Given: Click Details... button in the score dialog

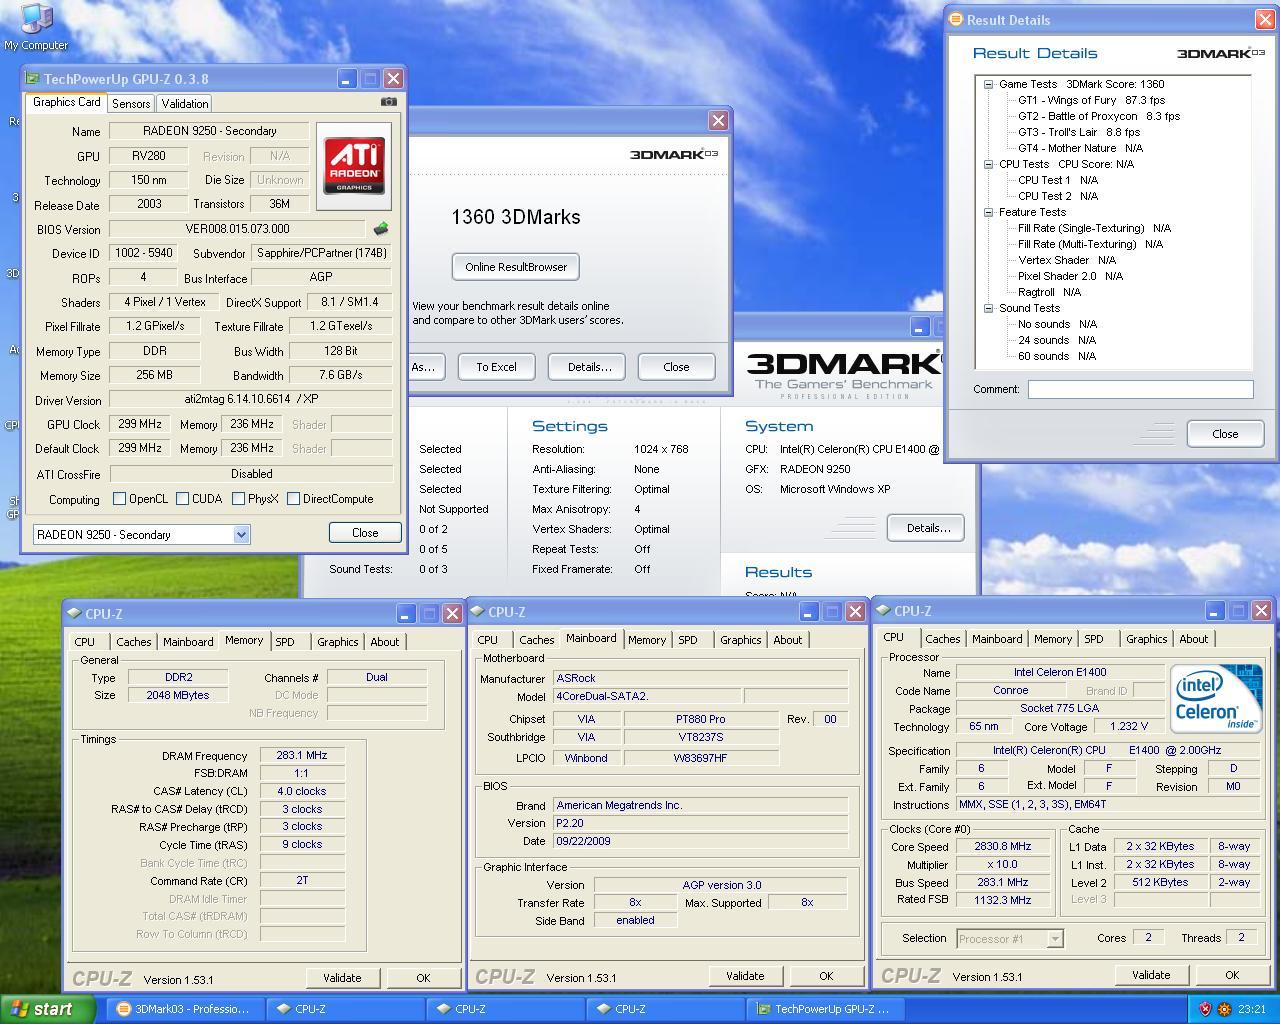Looking at the screenshot, I should pyautogui.click(x=589, y=367).
